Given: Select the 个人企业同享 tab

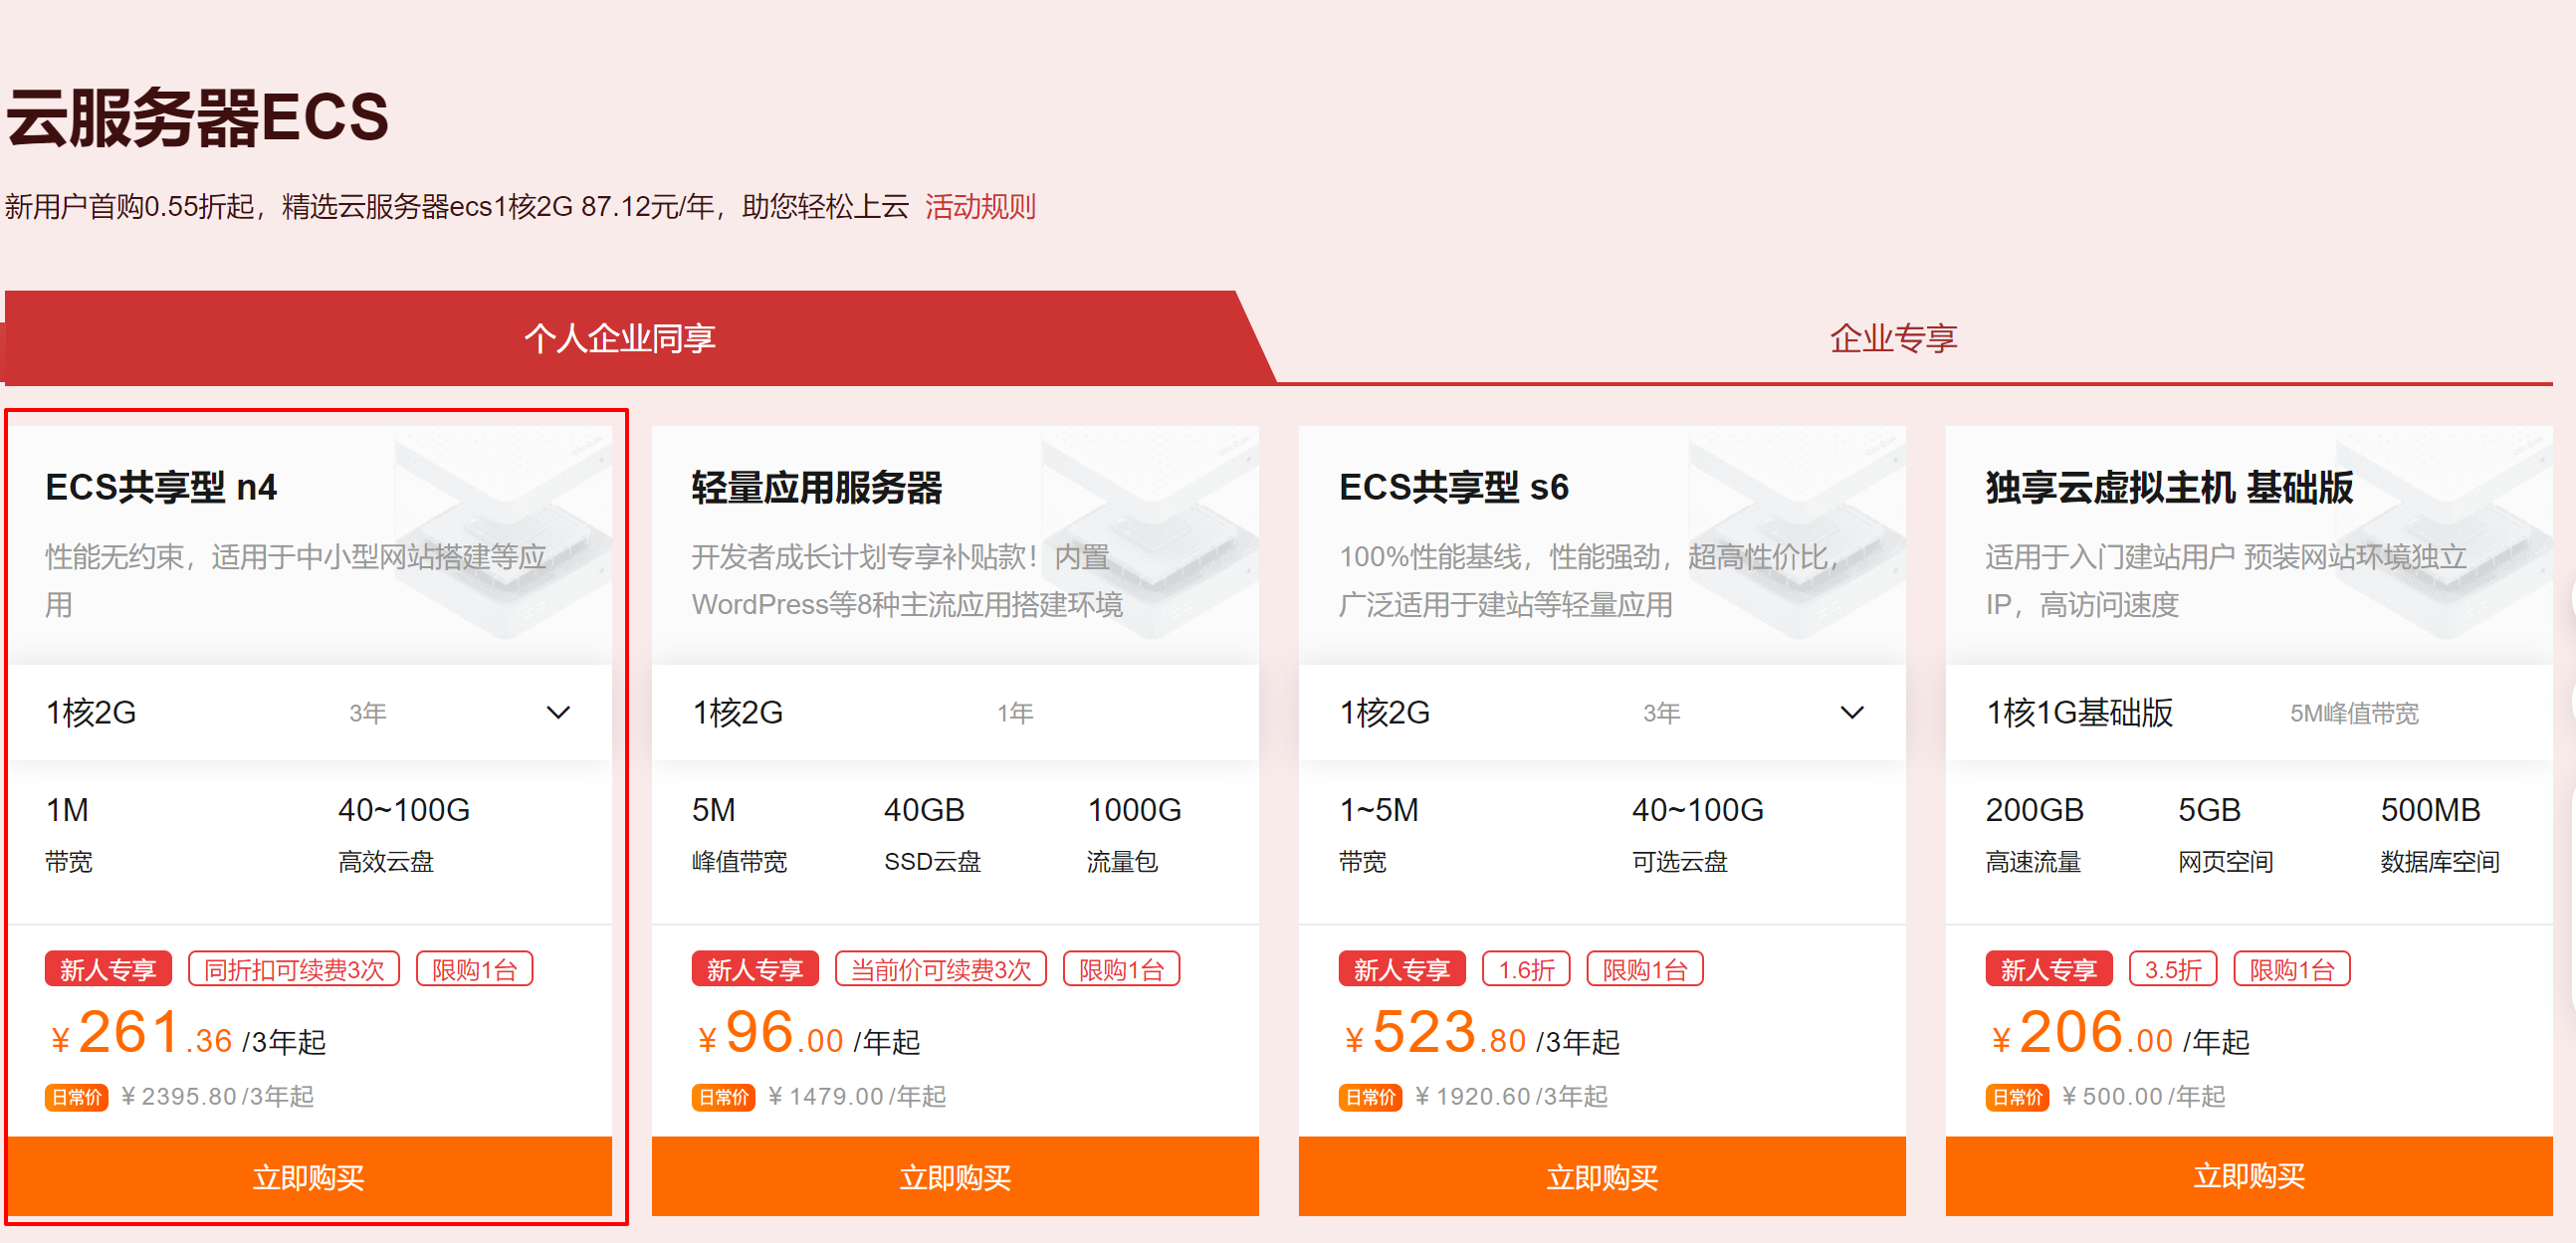Looking at the screenshot, I should pyautogui.click(x=620, y=338).
